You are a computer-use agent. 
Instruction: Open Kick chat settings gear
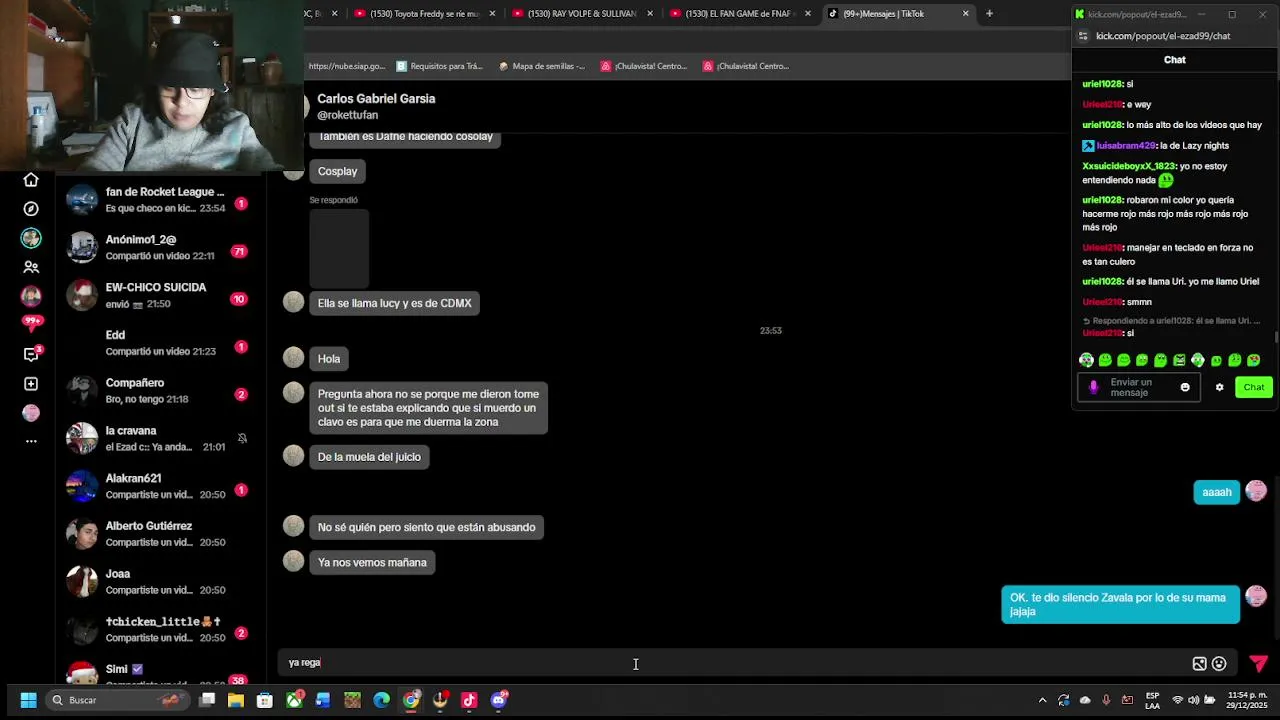tap(1219, 387)
